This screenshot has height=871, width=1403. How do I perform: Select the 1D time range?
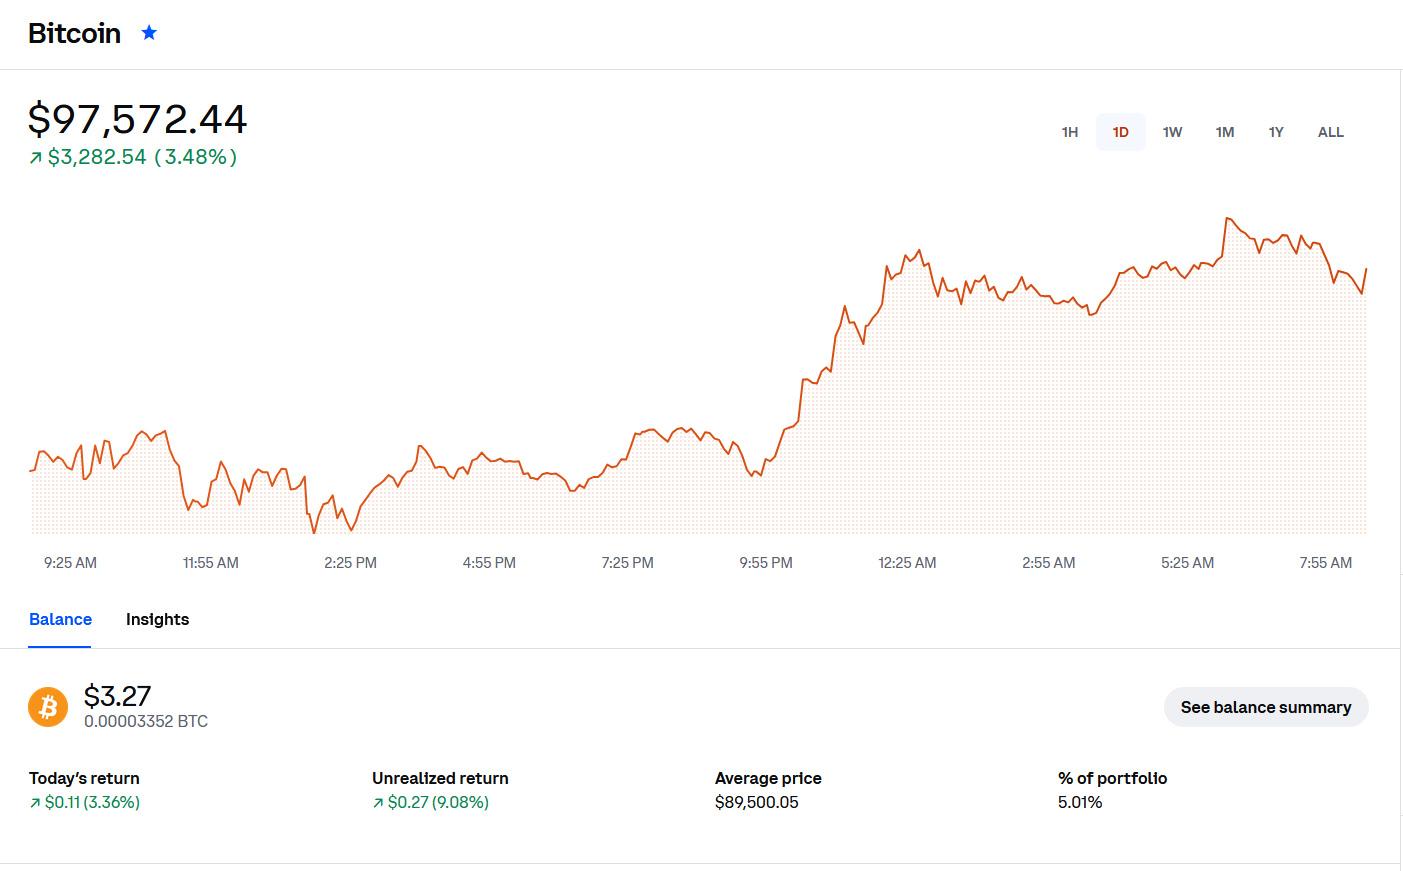[x=1121, y=132]
